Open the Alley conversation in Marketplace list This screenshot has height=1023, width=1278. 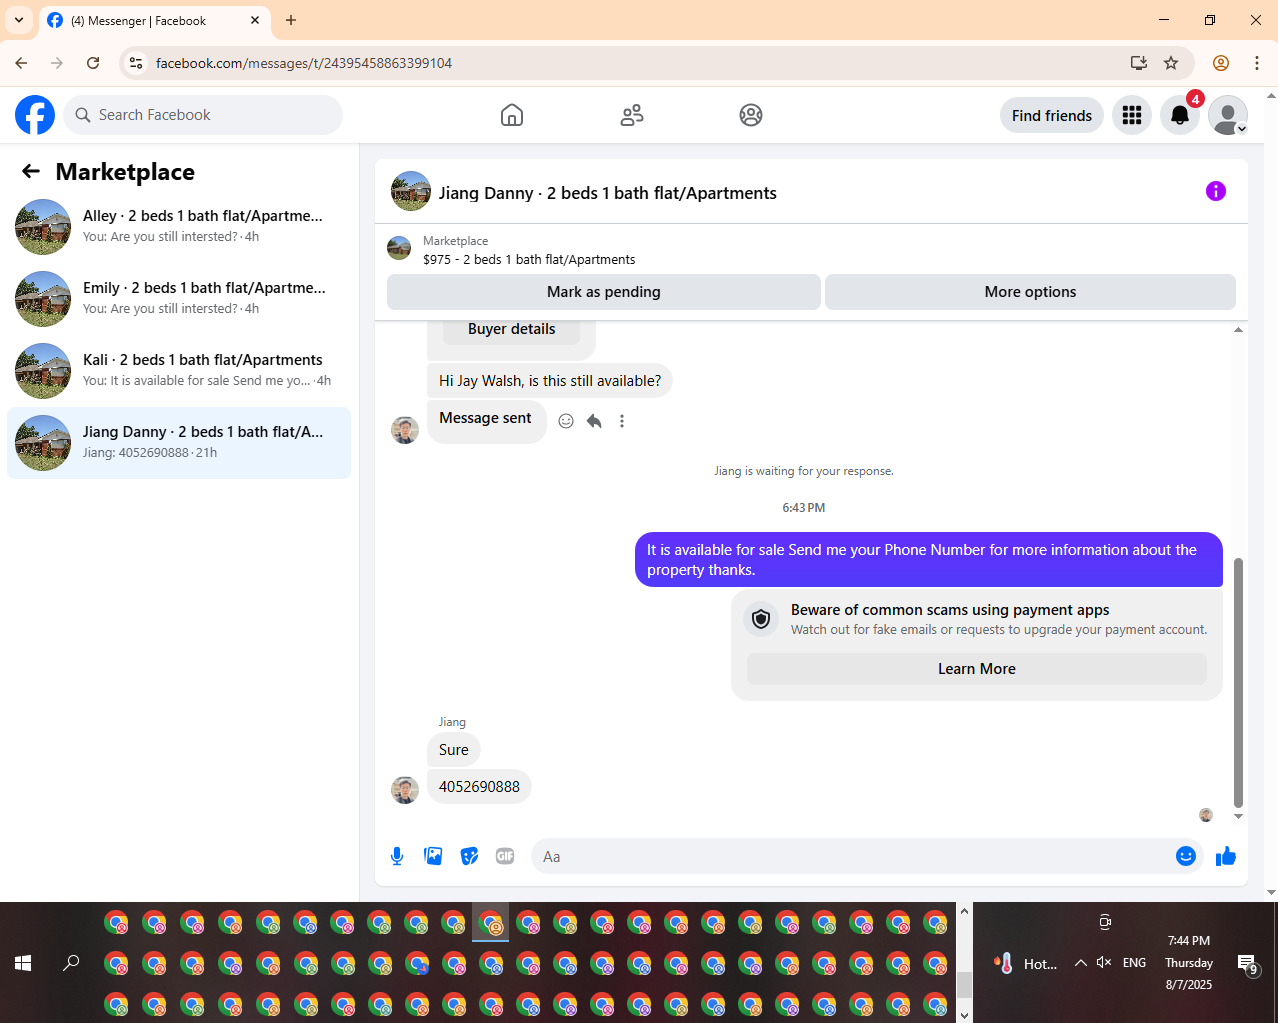179,227
